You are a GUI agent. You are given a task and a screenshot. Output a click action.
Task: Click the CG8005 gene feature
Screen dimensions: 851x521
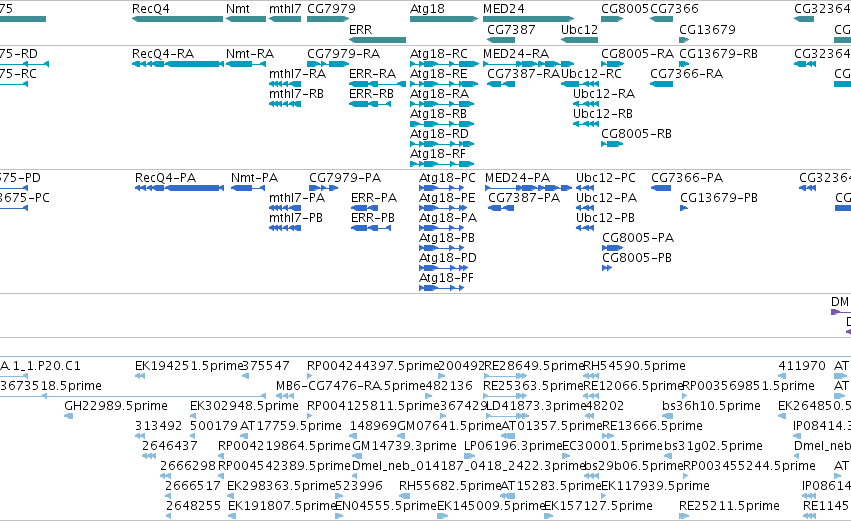[612, 19]
